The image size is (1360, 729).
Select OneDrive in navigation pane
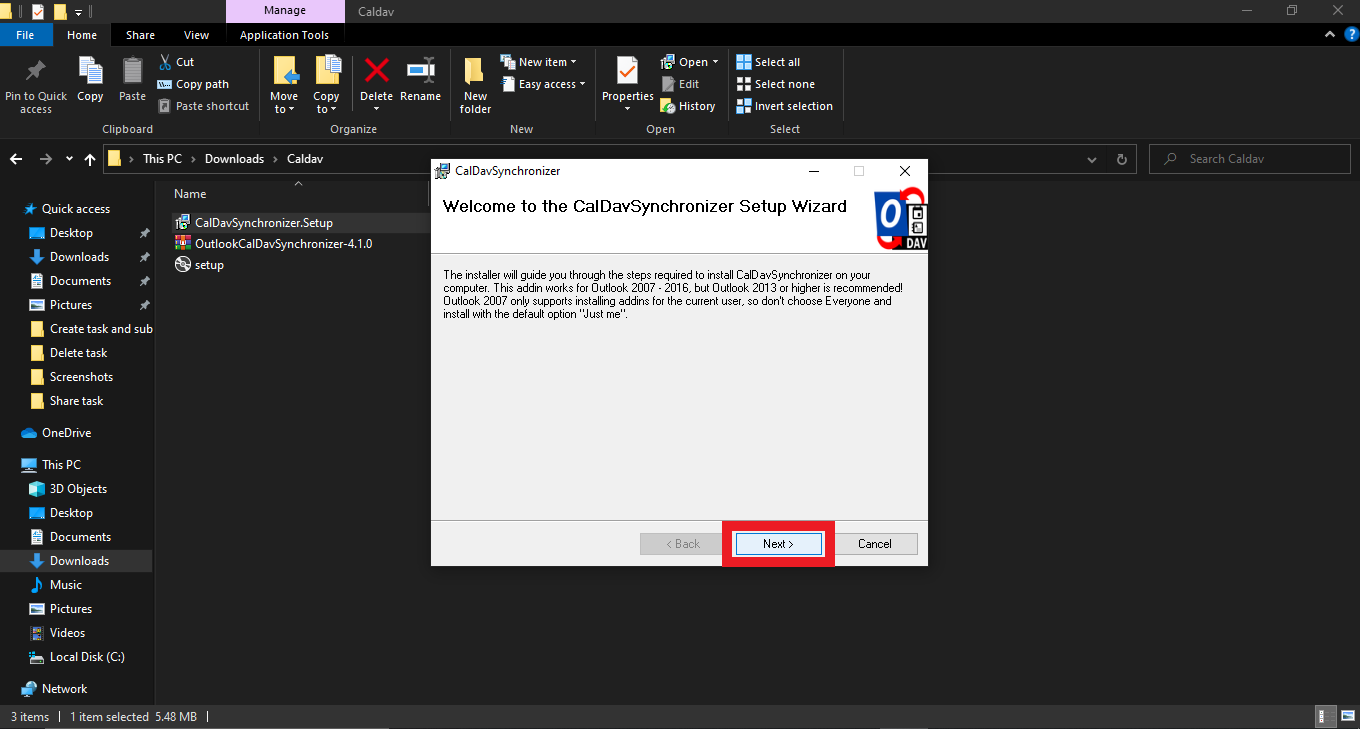tap(66, 433)
